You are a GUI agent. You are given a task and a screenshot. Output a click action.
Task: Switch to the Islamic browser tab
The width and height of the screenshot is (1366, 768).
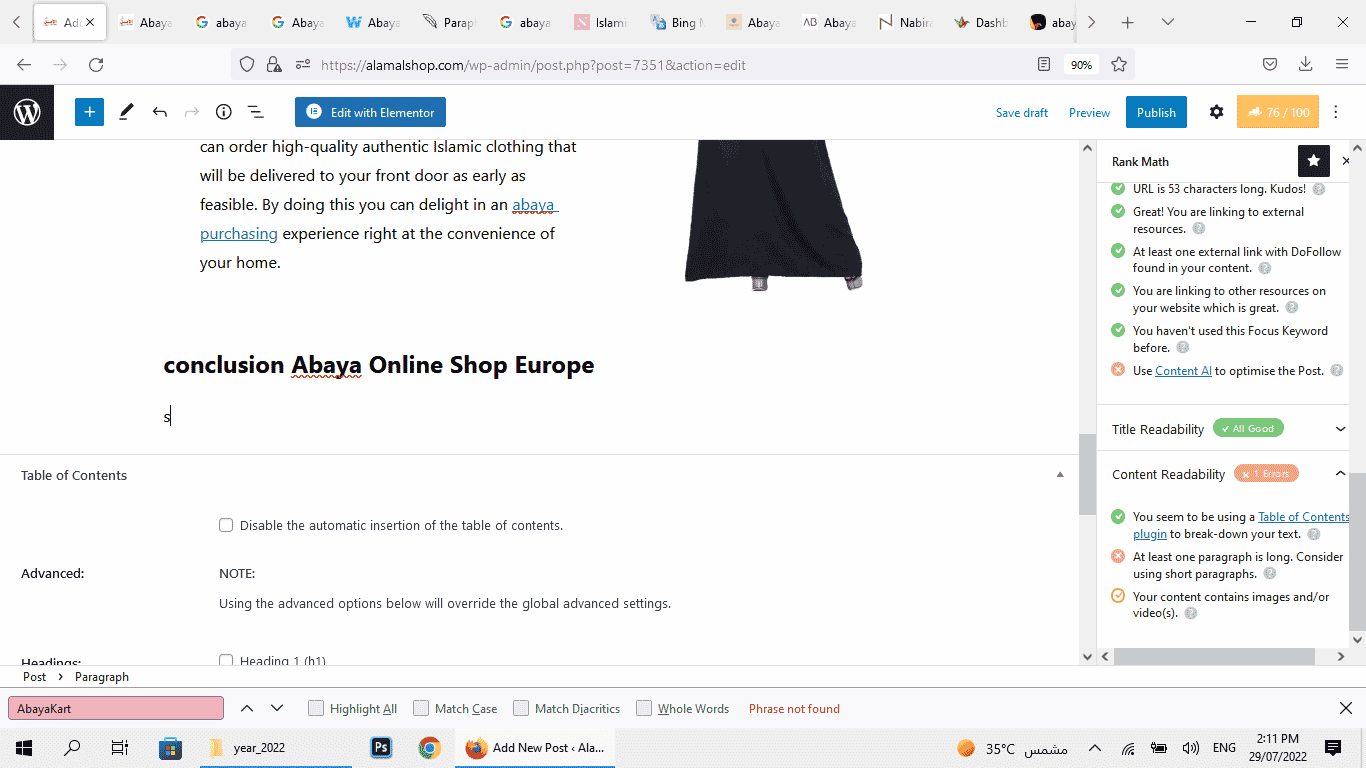click(601, 22)
